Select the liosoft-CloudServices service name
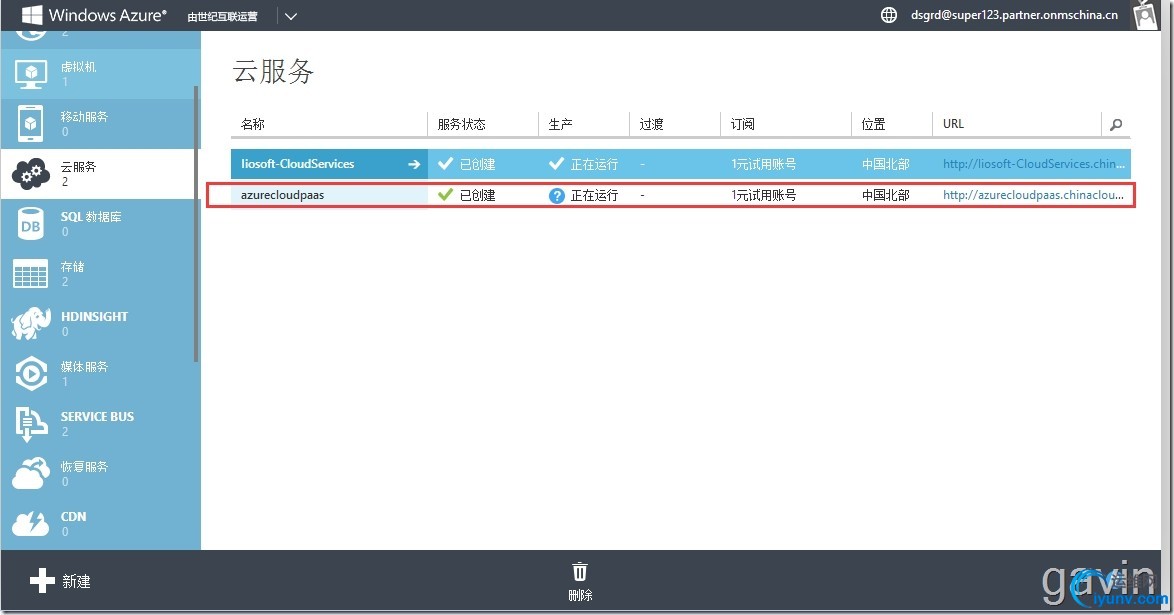 pos(297,163)
